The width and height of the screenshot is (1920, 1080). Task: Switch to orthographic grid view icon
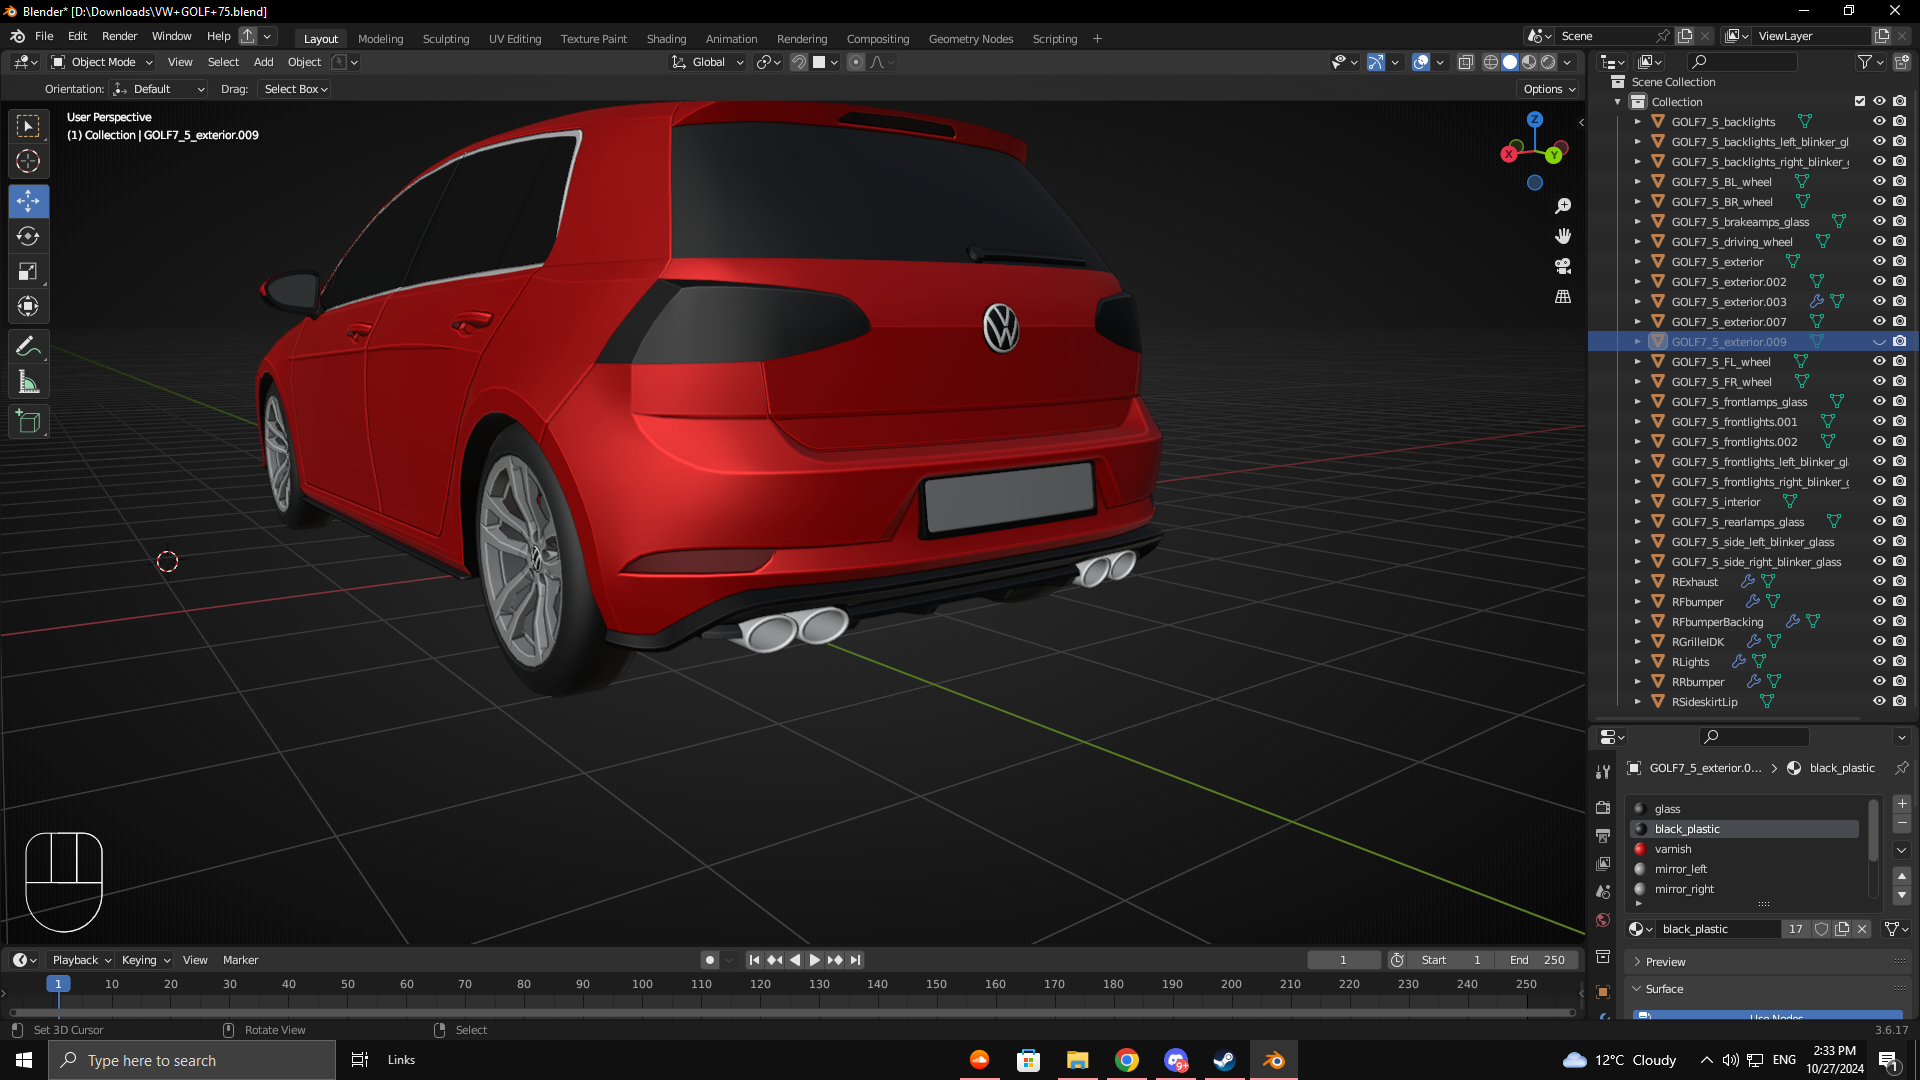tap(1563, 297)
